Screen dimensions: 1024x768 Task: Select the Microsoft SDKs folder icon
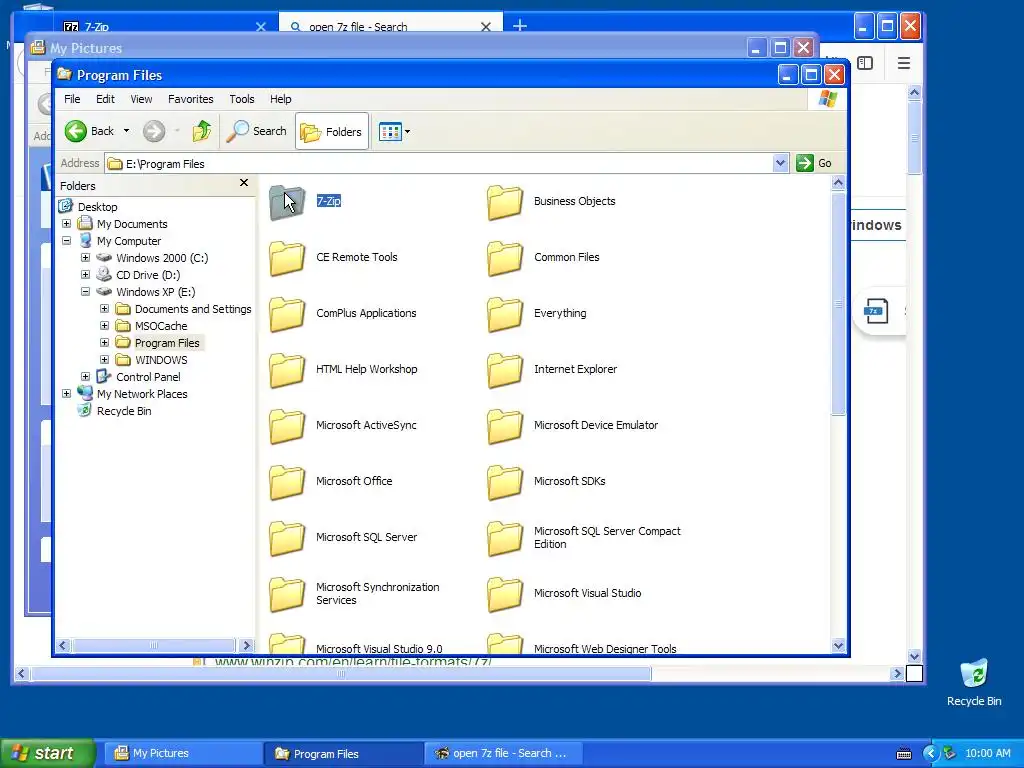point(505,483)
